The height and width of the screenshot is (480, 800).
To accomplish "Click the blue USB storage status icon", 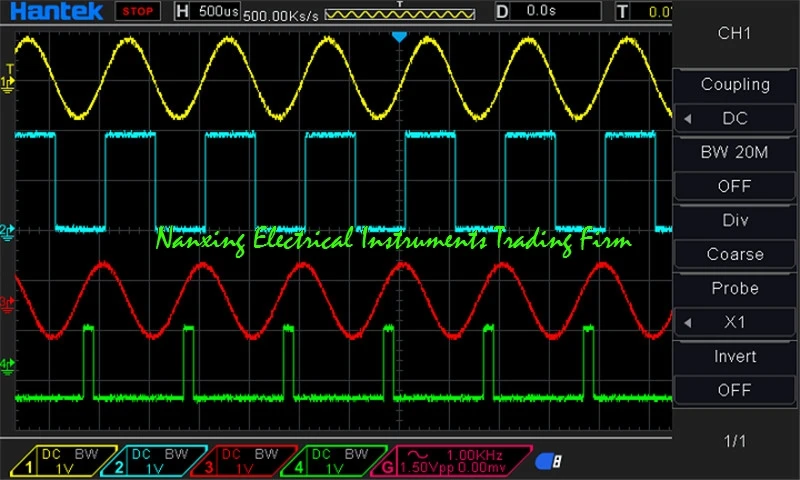I will [x=548, y=461].
